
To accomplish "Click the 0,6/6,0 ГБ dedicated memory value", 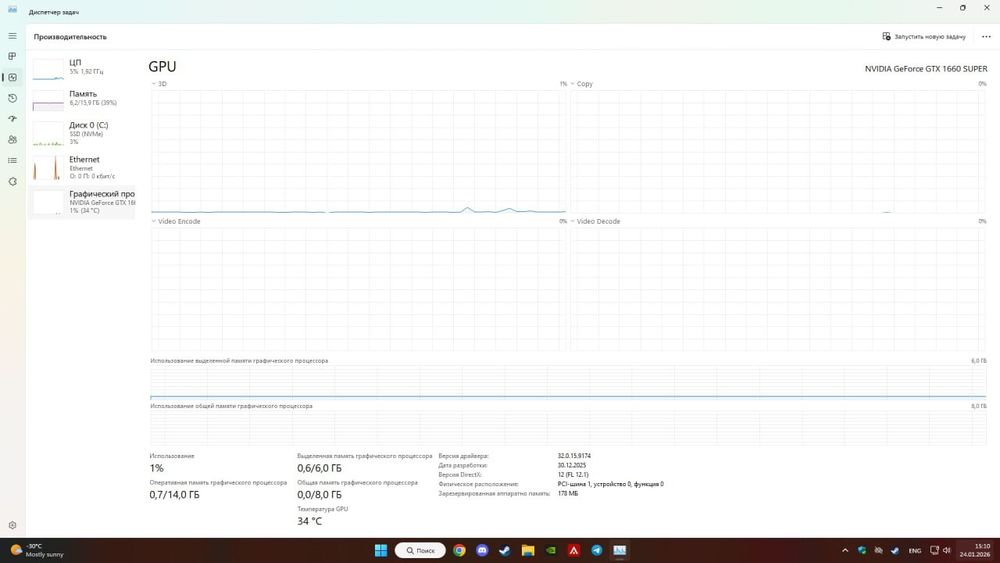I will coord(319,468).
